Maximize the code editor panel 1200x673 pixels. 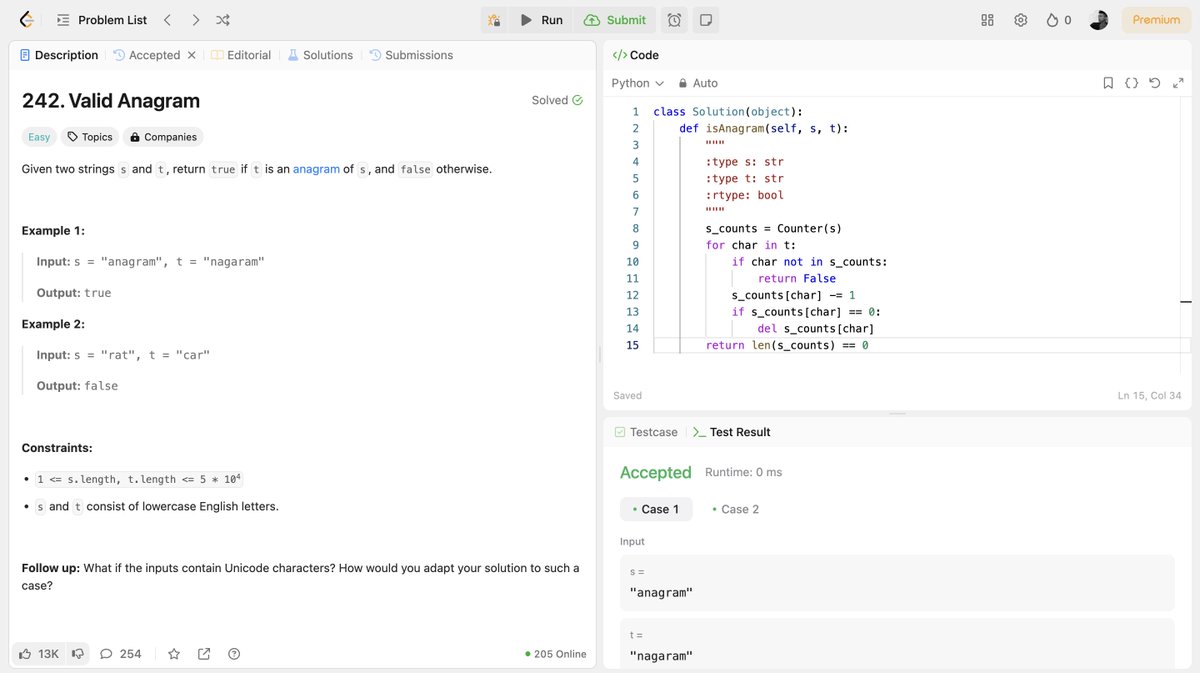1177,83
